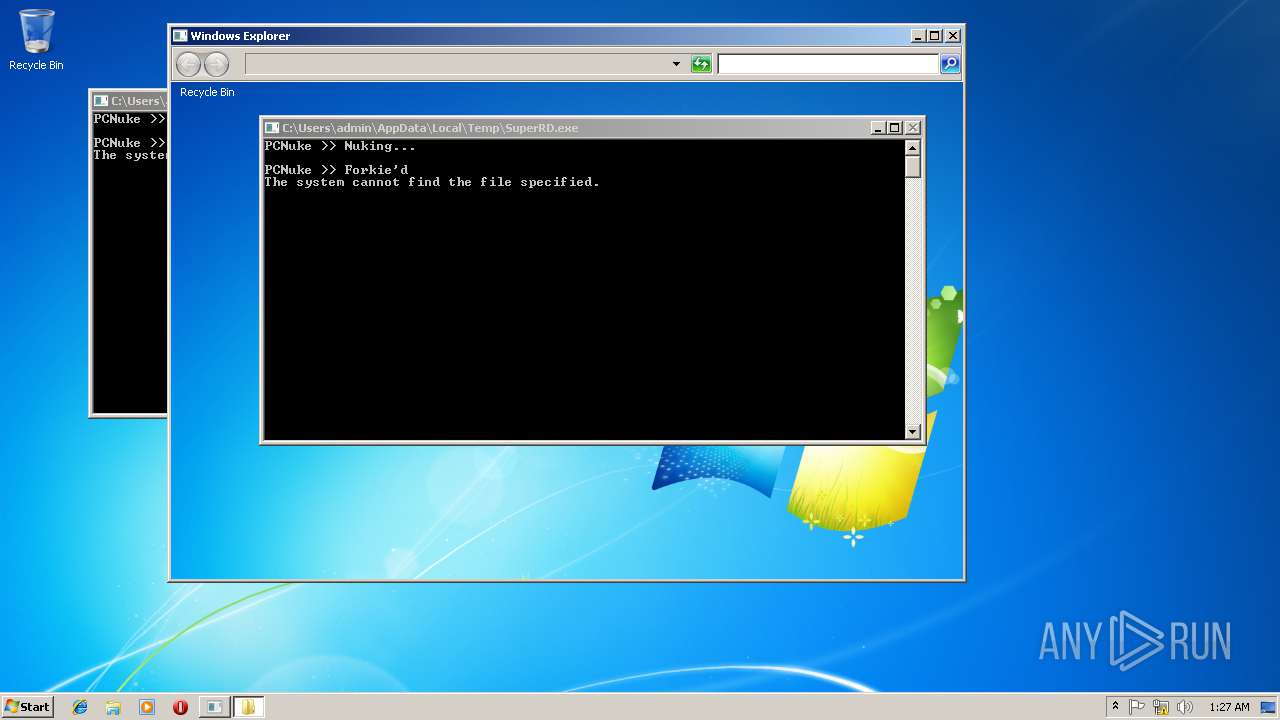Click the console vertical scrollbar thumb

(x=912, y=166)
